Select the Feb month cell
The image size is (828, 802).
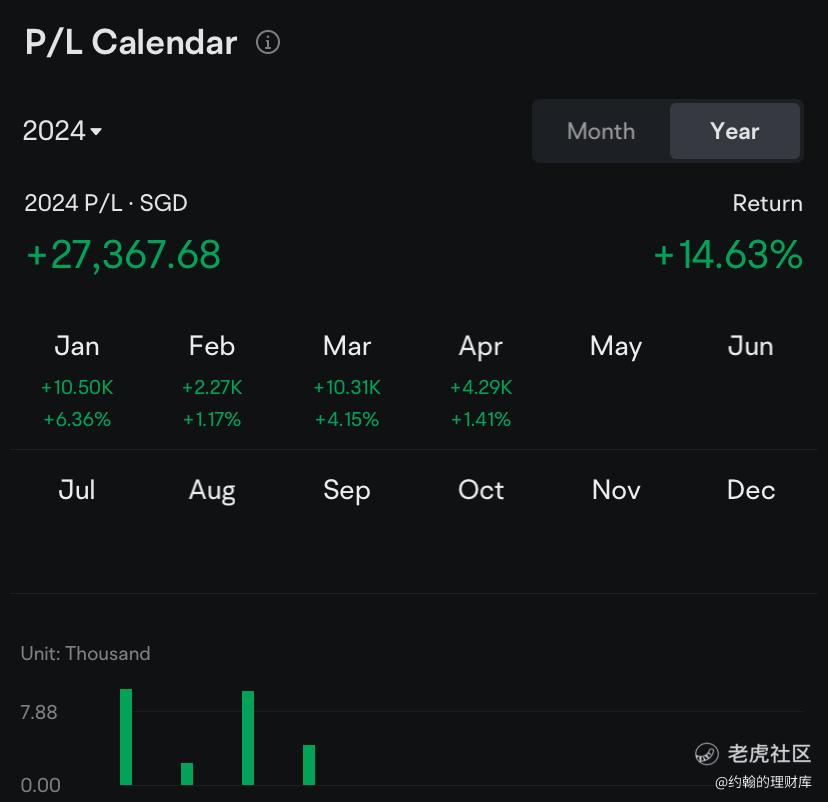[212, 380]
